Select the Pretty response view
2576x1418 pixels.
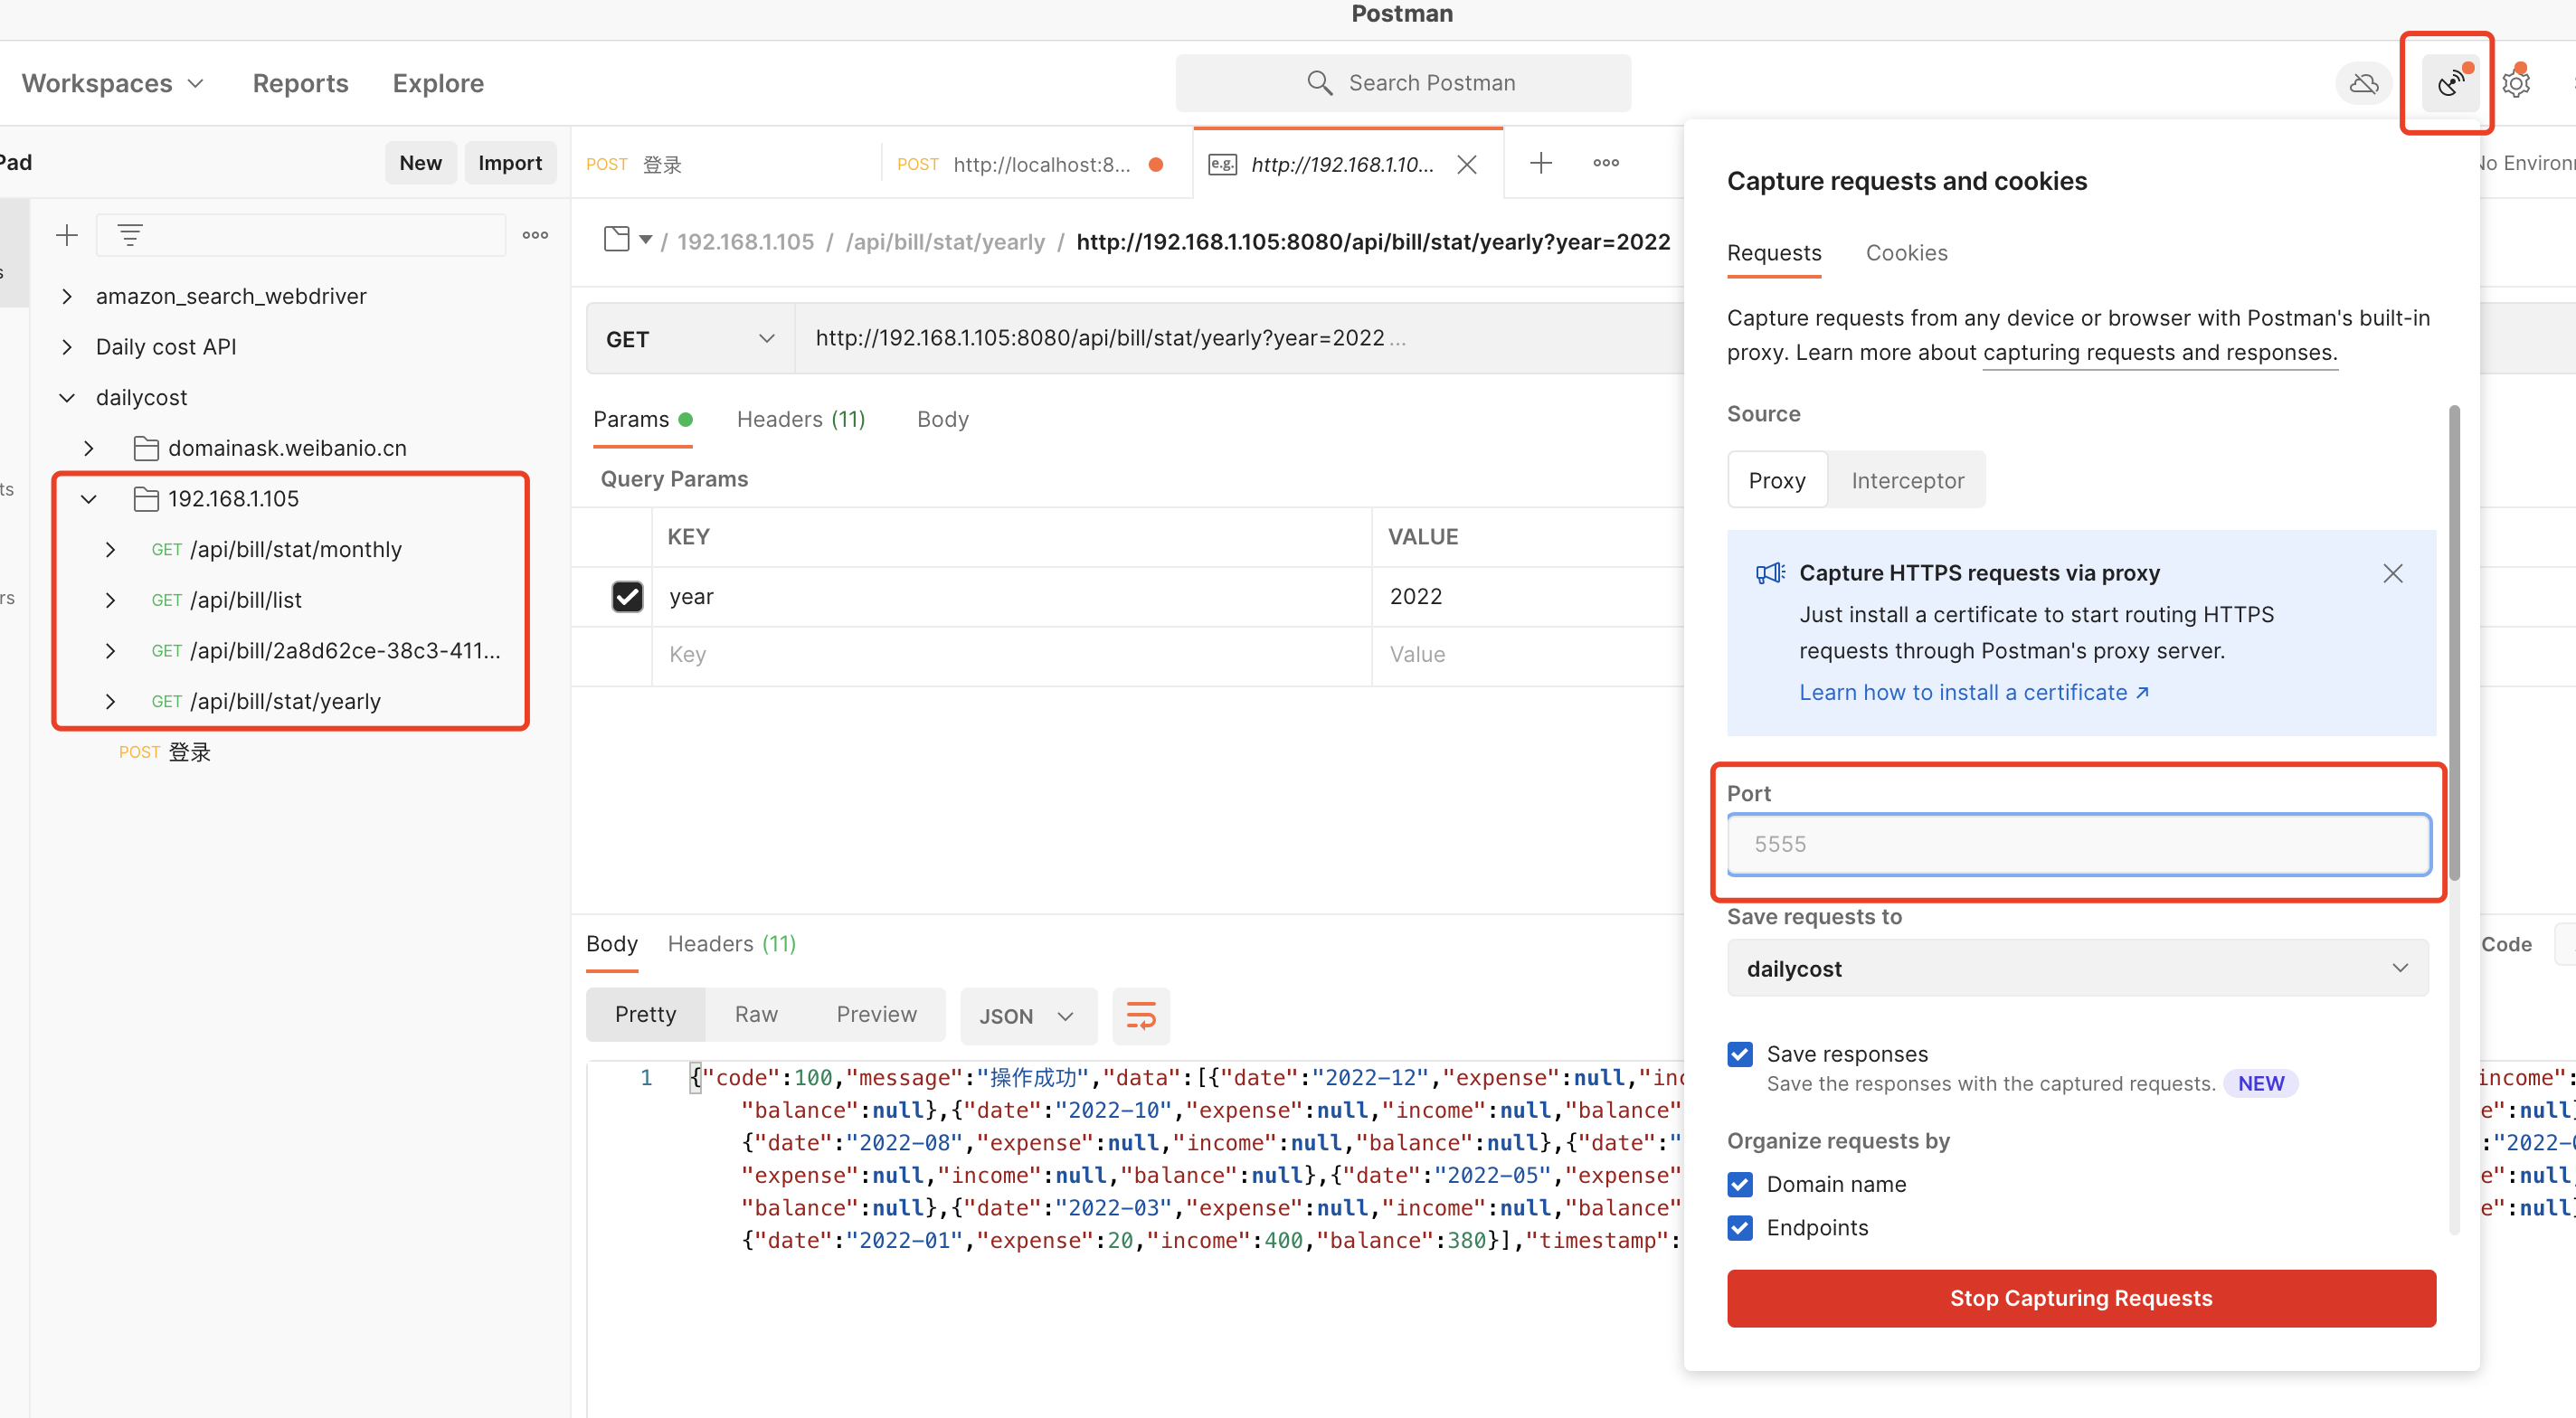click(645, 1015)
